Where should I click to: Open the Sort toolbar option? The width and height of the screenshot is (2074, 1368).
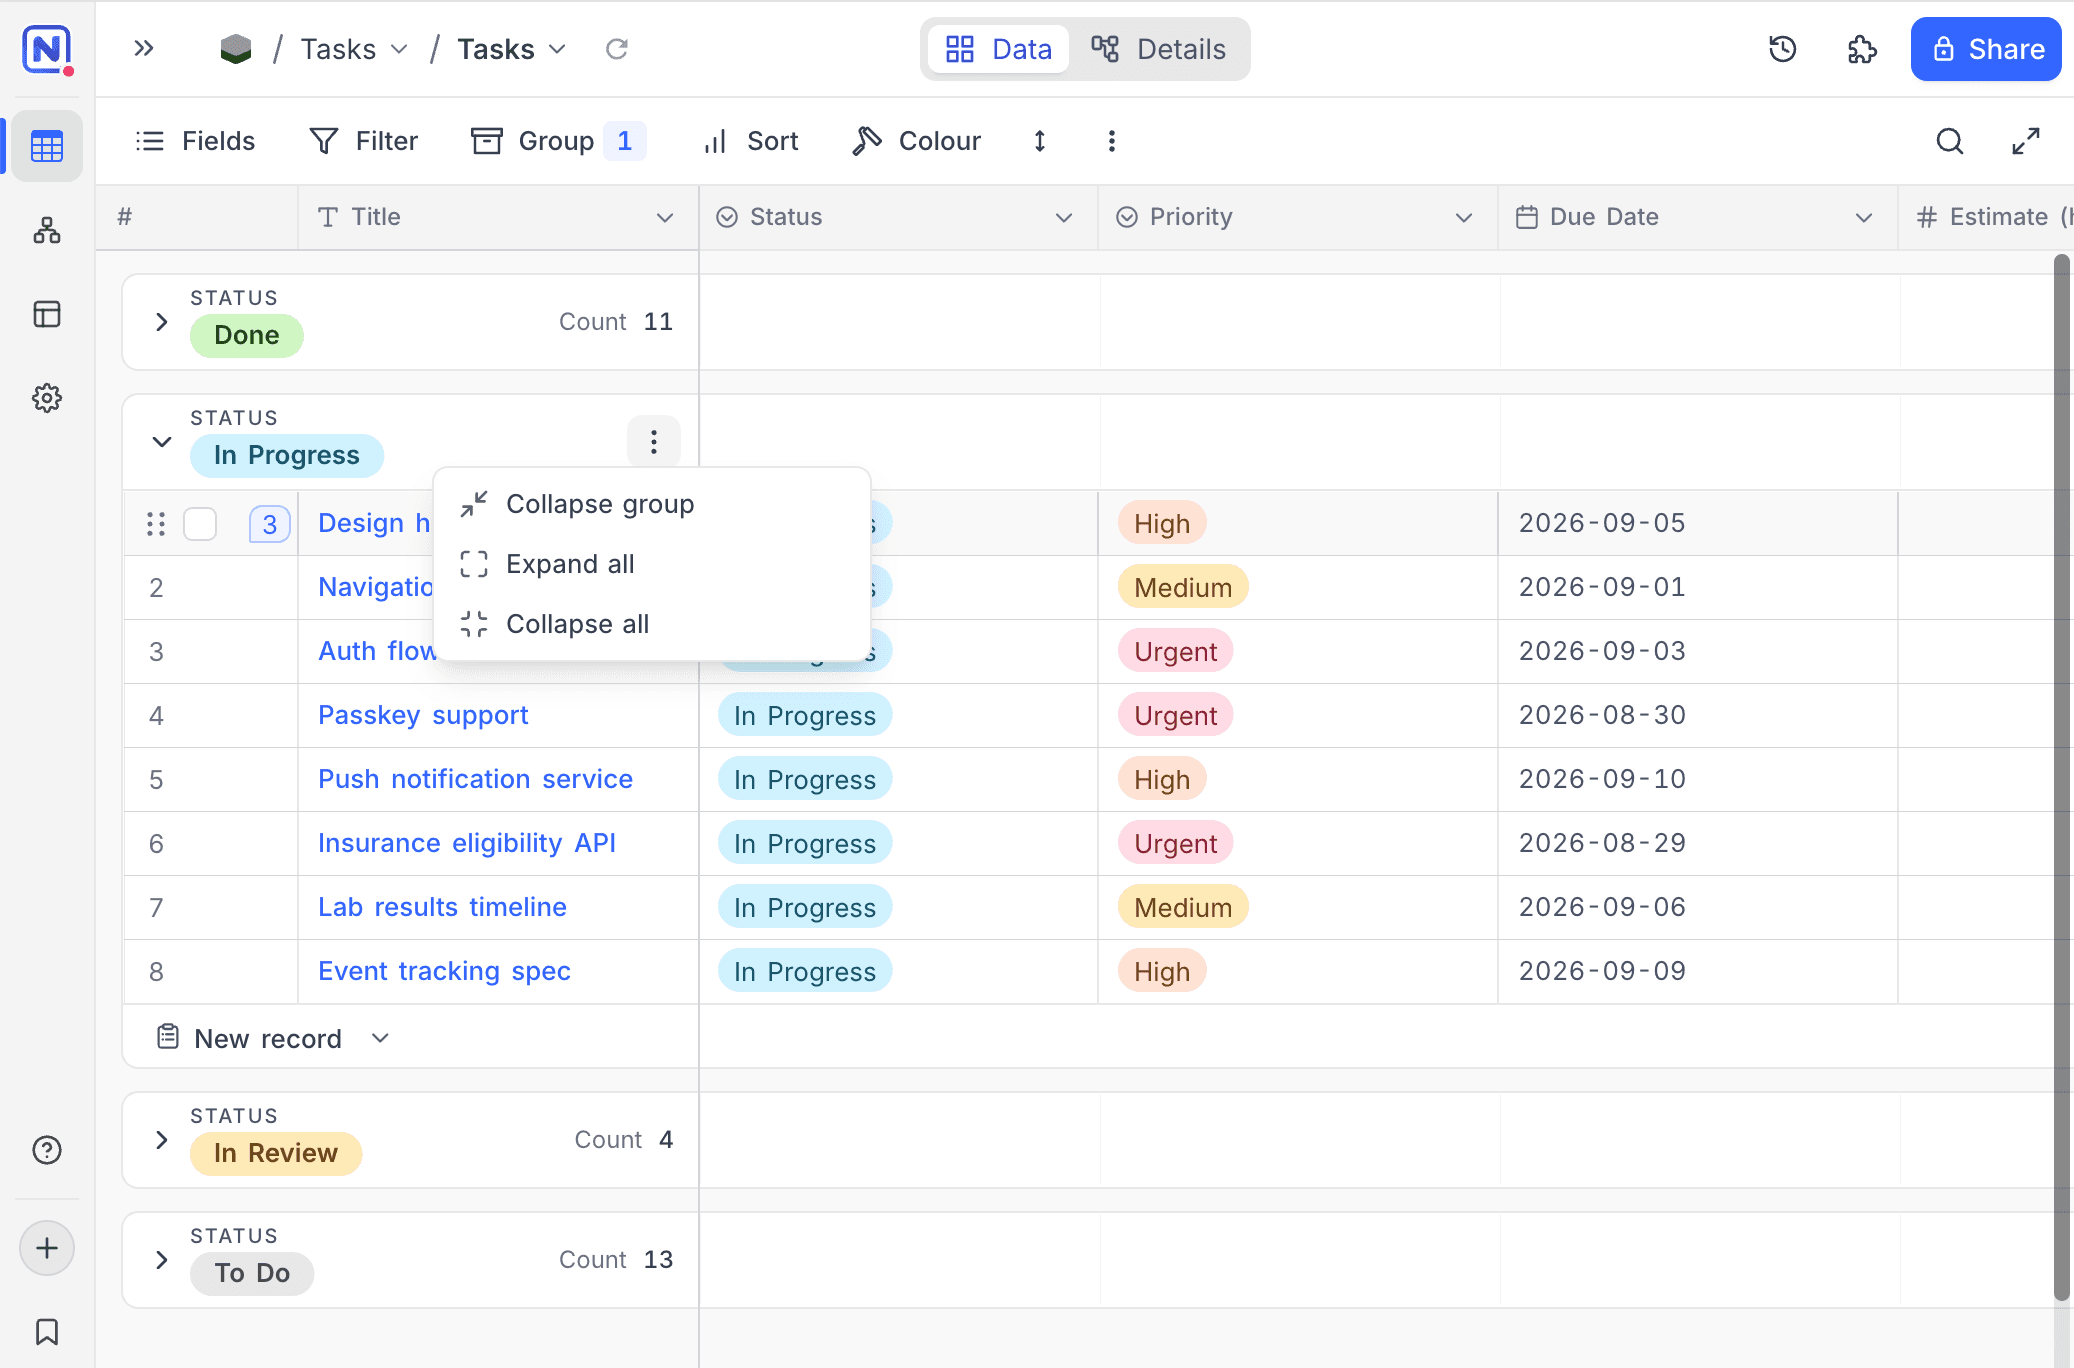click(x=751, y=141)
